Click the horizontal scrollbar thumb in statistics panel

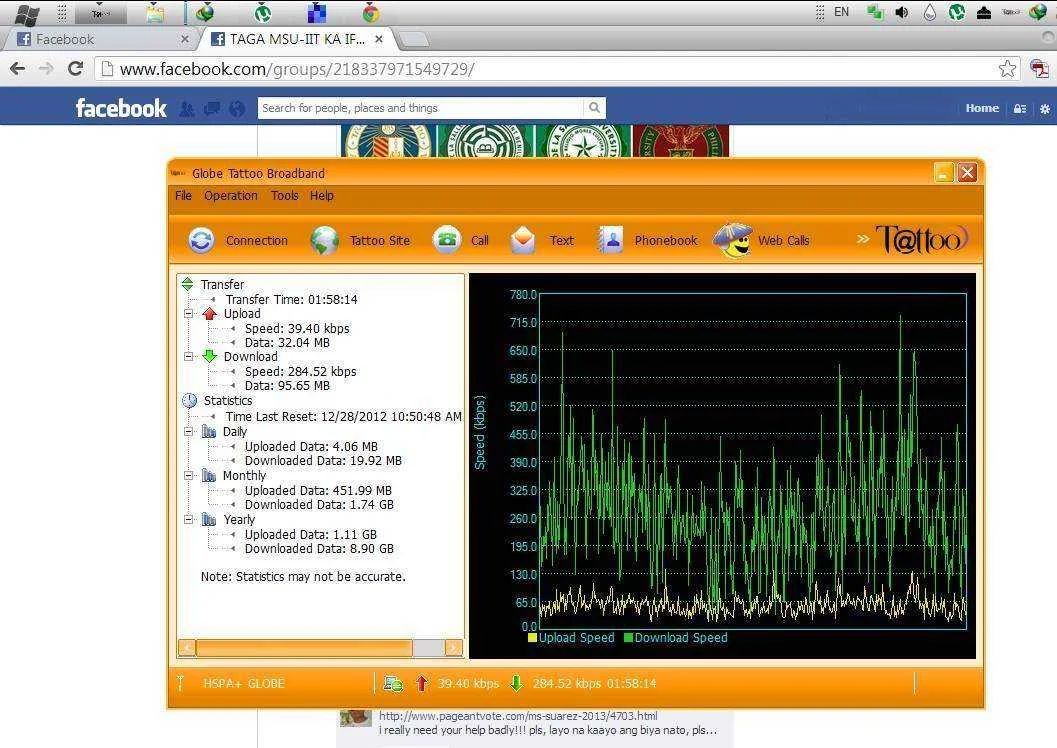304,648
